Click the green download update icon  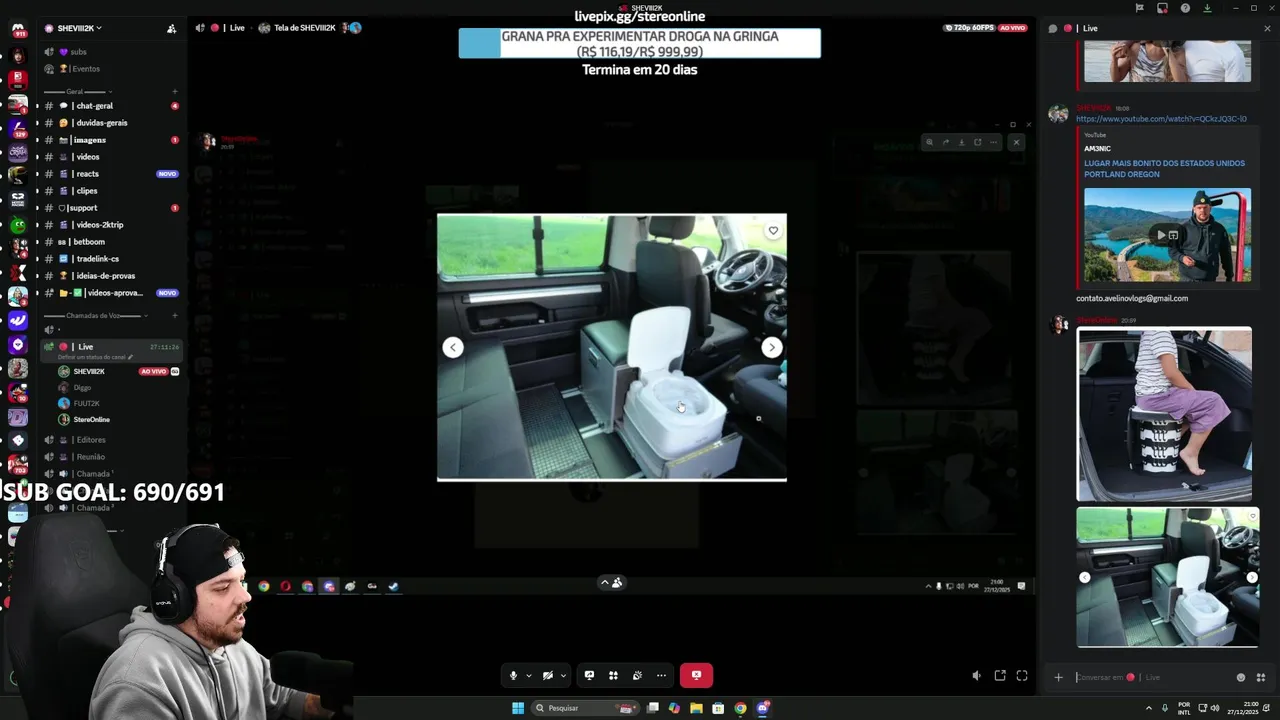[x=1207, y=8]
